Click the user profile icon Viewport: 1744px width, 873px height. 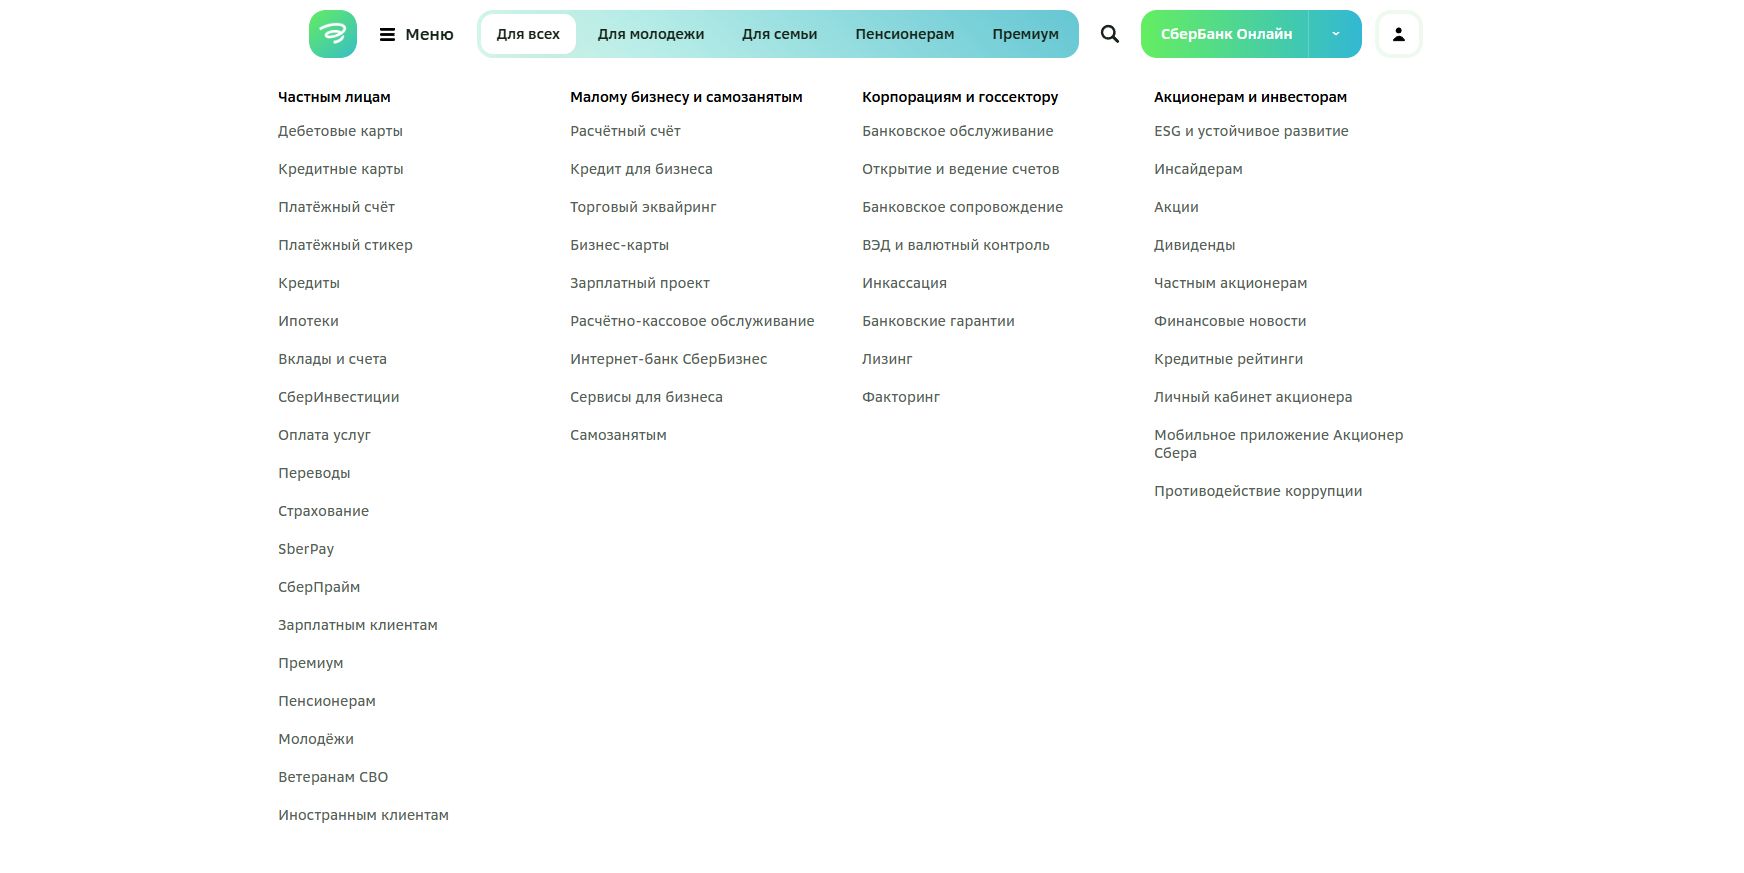[x=1398, y=34]
